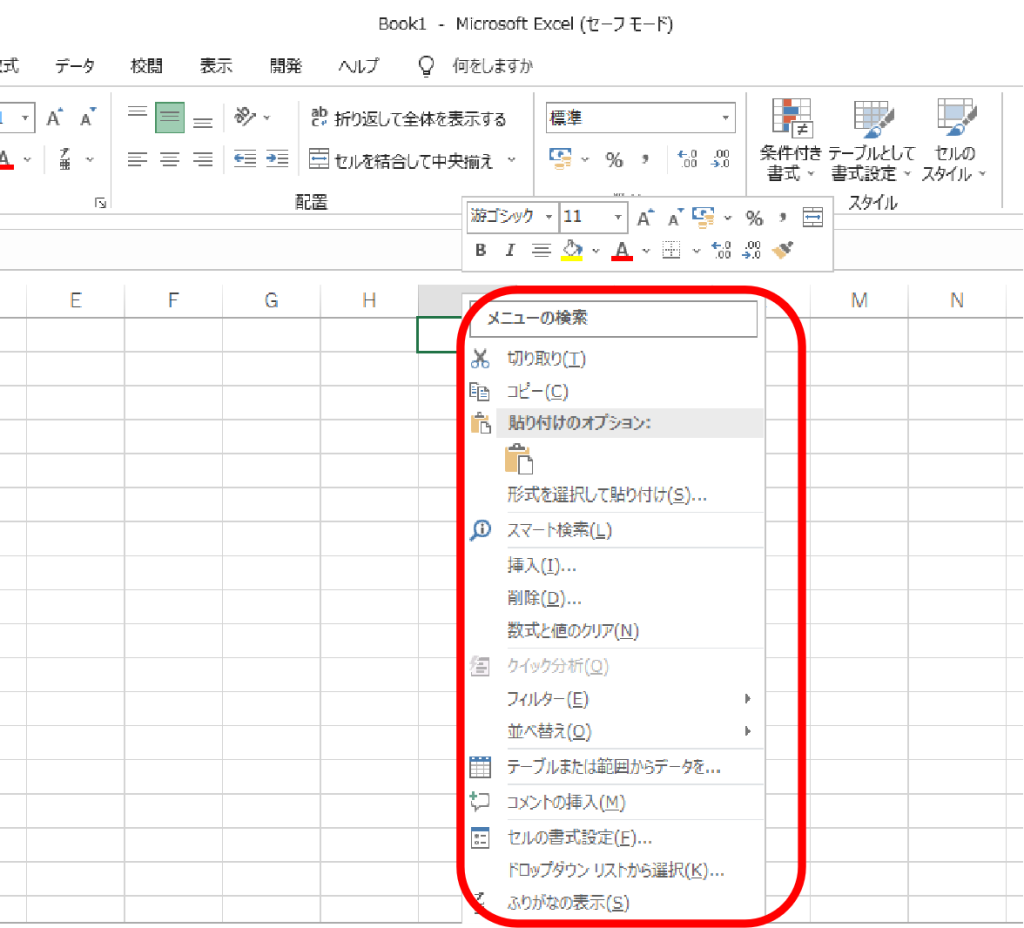This screenshot has height=928, width=1024.
Task: Open Conditional Formatting (条件付き書式) in ribbon
Action: [790, 140]
